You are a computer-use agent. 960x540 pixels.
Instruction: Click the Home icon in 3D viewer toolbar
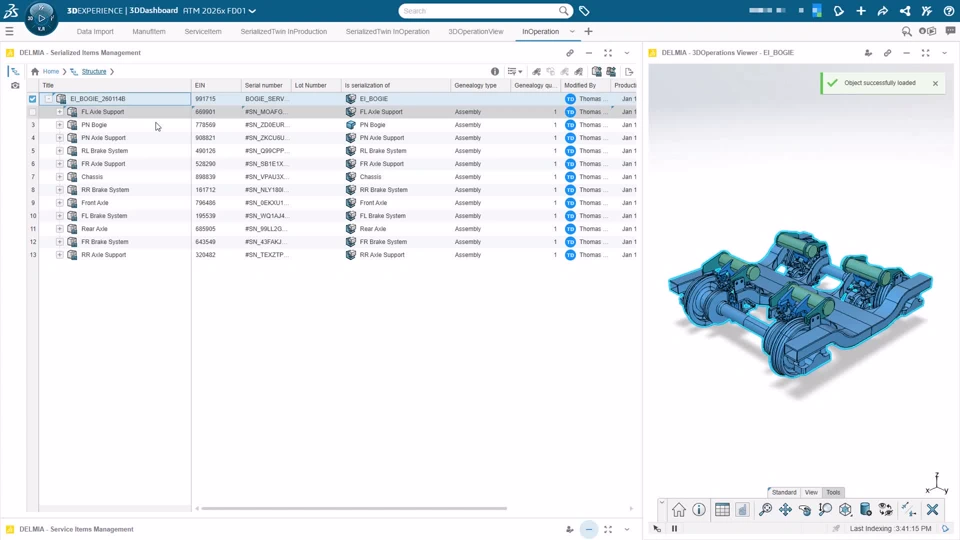point(679,510)
